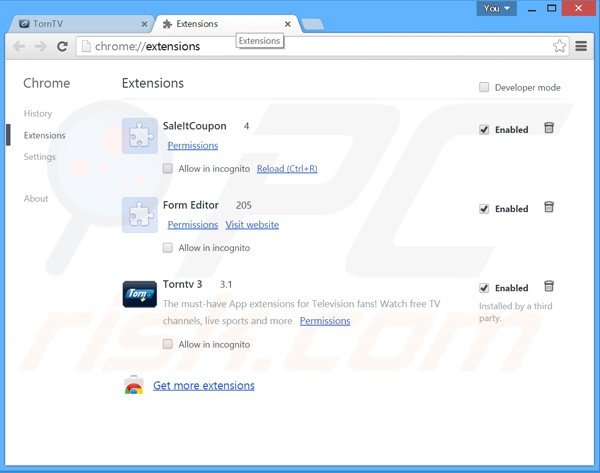Click Visit website for Form Editor
The height and width of the screenshot is (473, 600).
[252, 225]
